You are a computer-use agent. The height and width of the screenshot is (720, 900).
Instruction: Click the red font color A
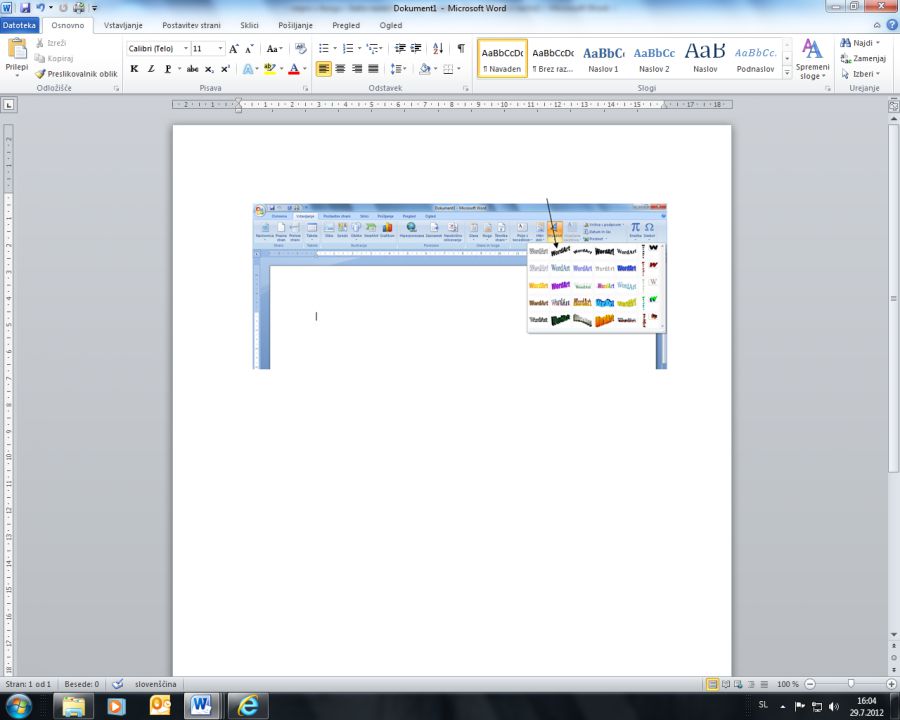(294, 69)
